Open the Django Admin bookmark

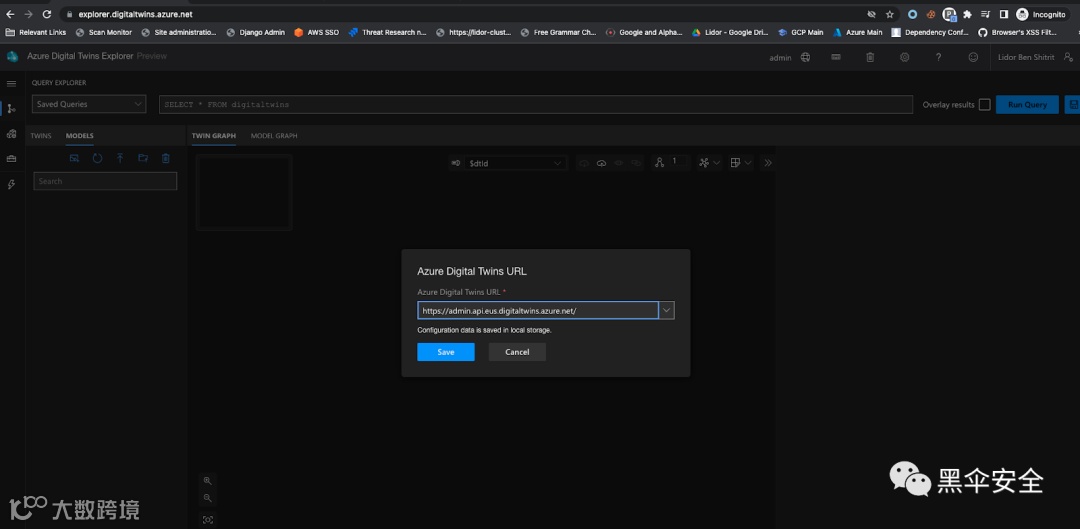coord(256,32)
